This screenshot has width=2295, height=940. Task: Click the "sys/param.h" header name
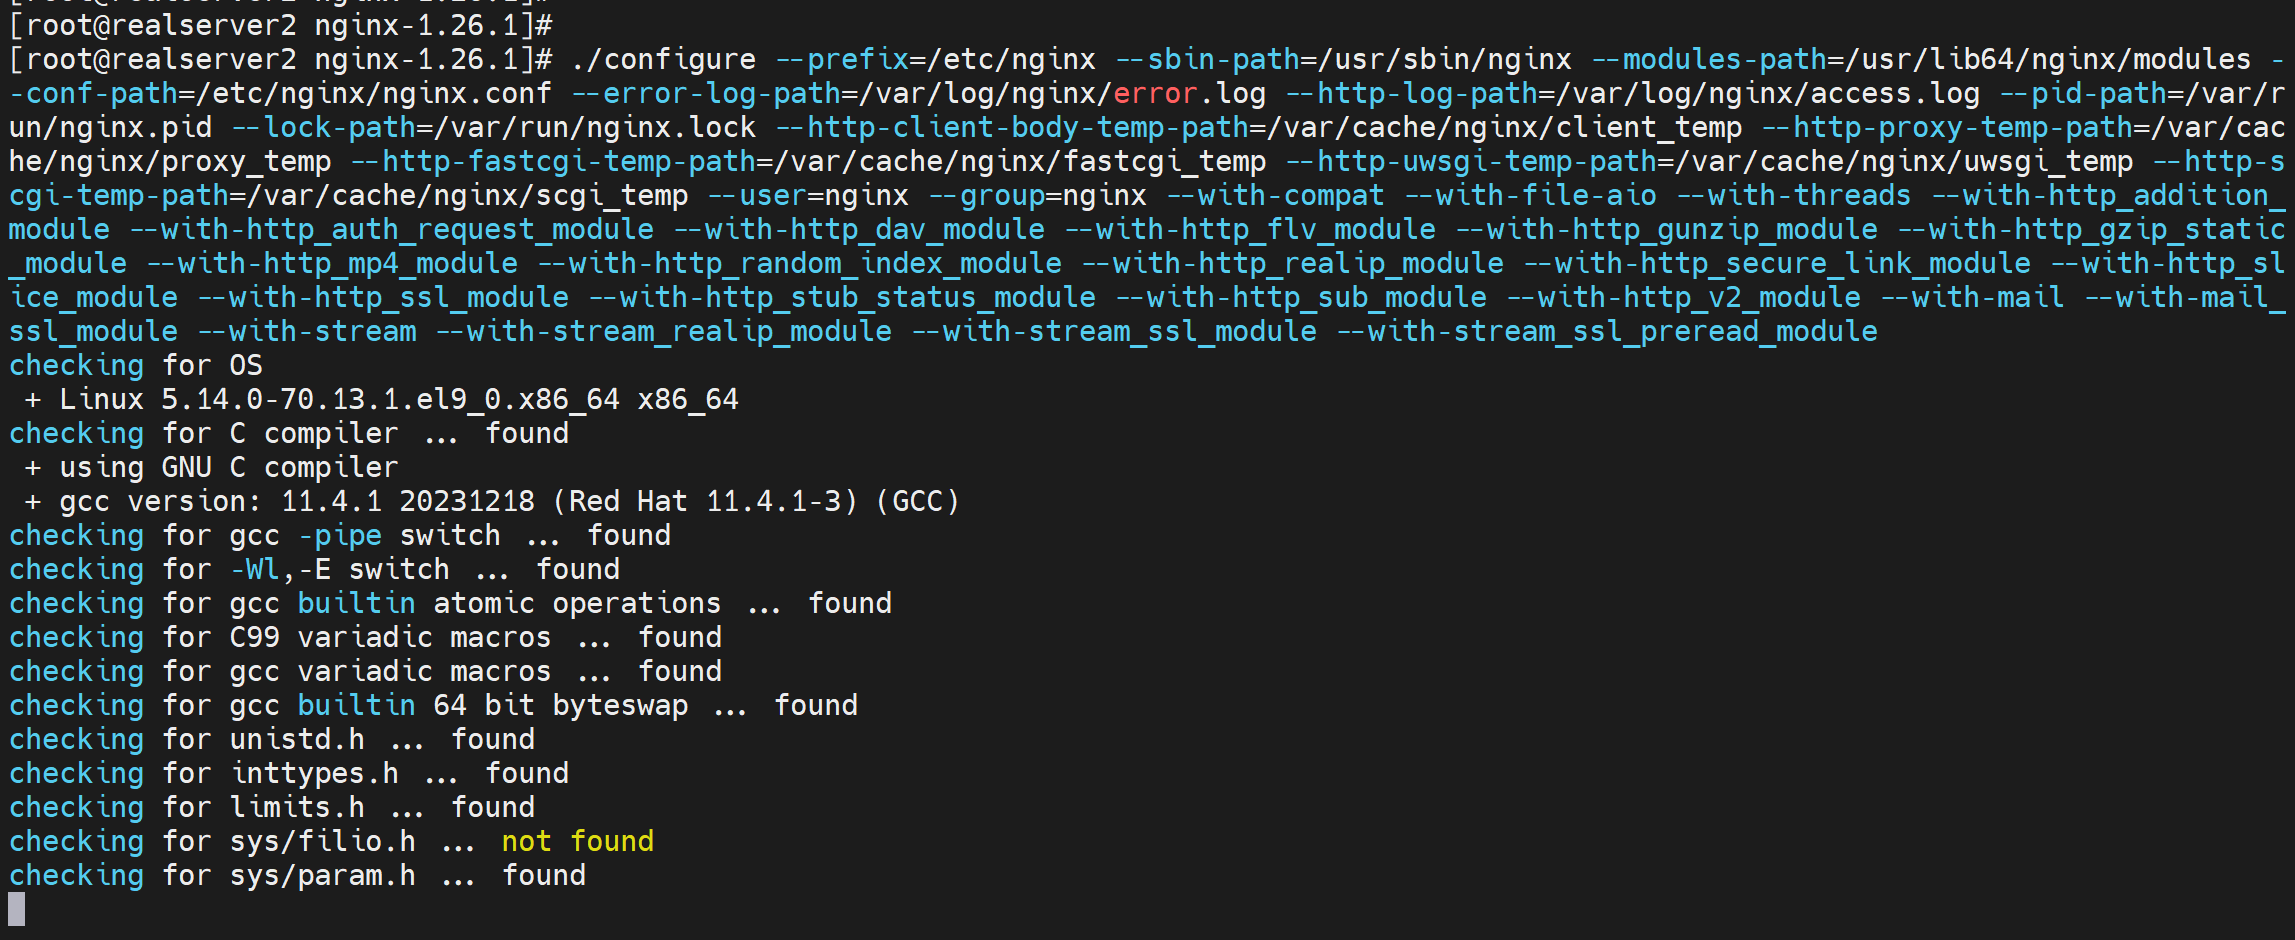322,876
